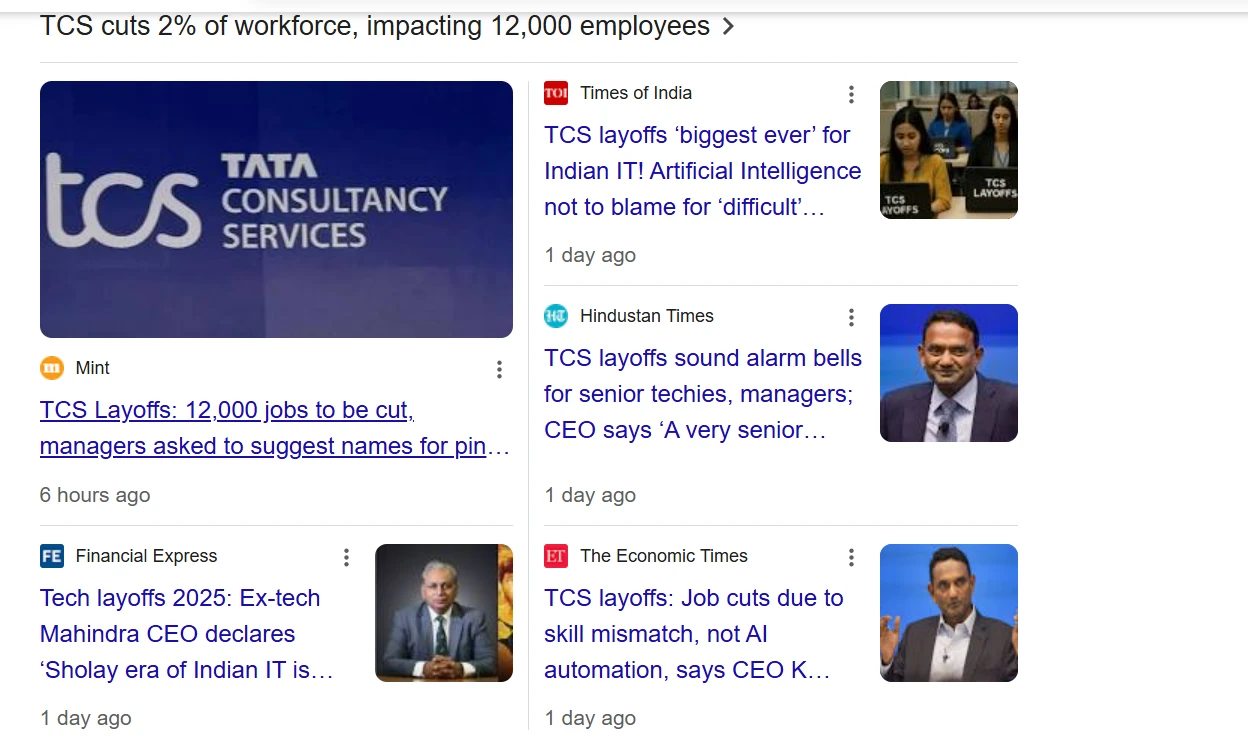The width and height of the screenshot is (1248, 742).
Task: Click the Financial Express logo icon
Action: pyautogui.click(x=52, y=556)
